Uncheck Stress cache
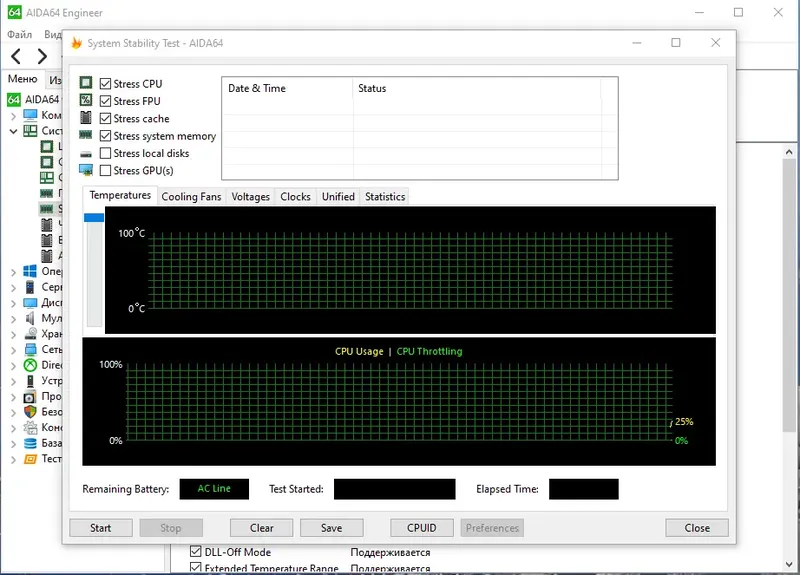Screen dimensions: 800x575 click(x=105, y=118)
